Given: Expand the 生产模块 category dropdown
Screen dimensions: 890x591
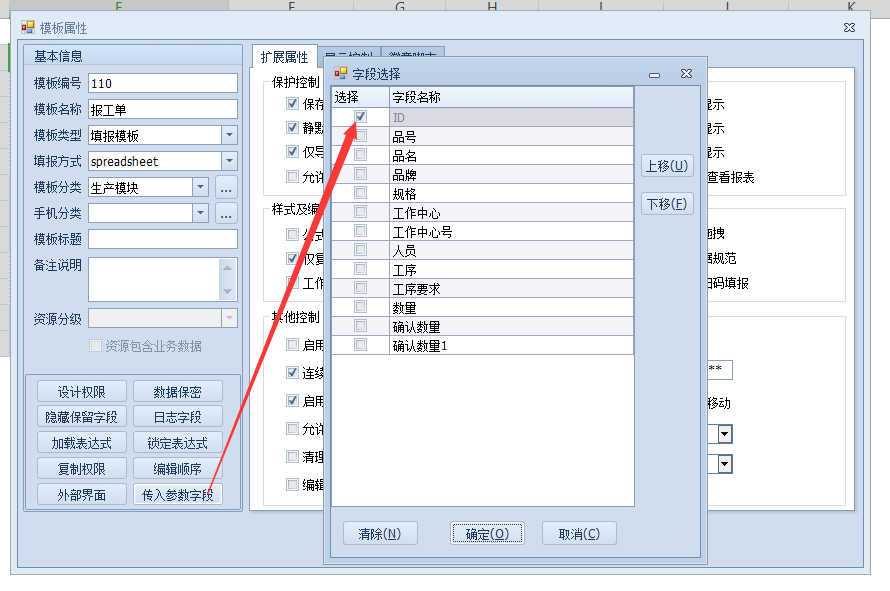Looking at the screenshot, I should point(199,187).
